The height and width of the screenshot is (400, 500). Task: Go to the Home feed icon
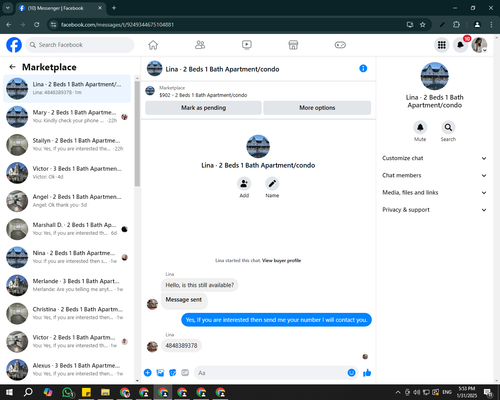(153, 45)
